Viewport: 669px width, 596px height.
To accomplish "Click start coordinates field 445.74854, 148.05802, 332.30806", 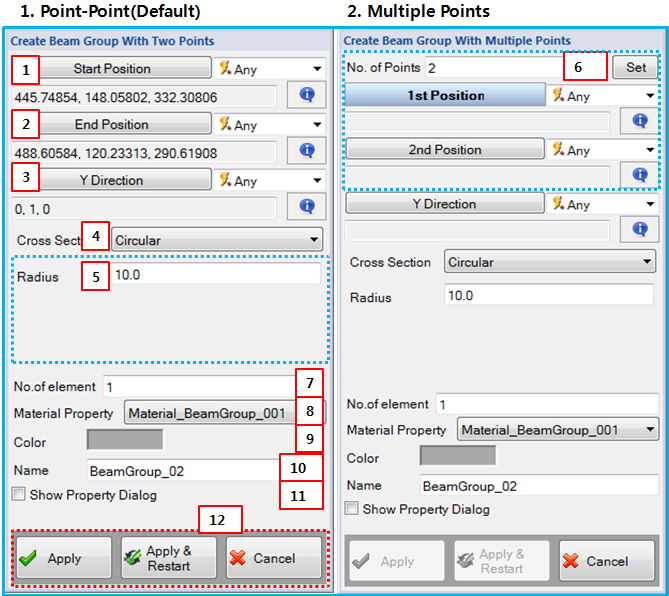I will point(144,97).
